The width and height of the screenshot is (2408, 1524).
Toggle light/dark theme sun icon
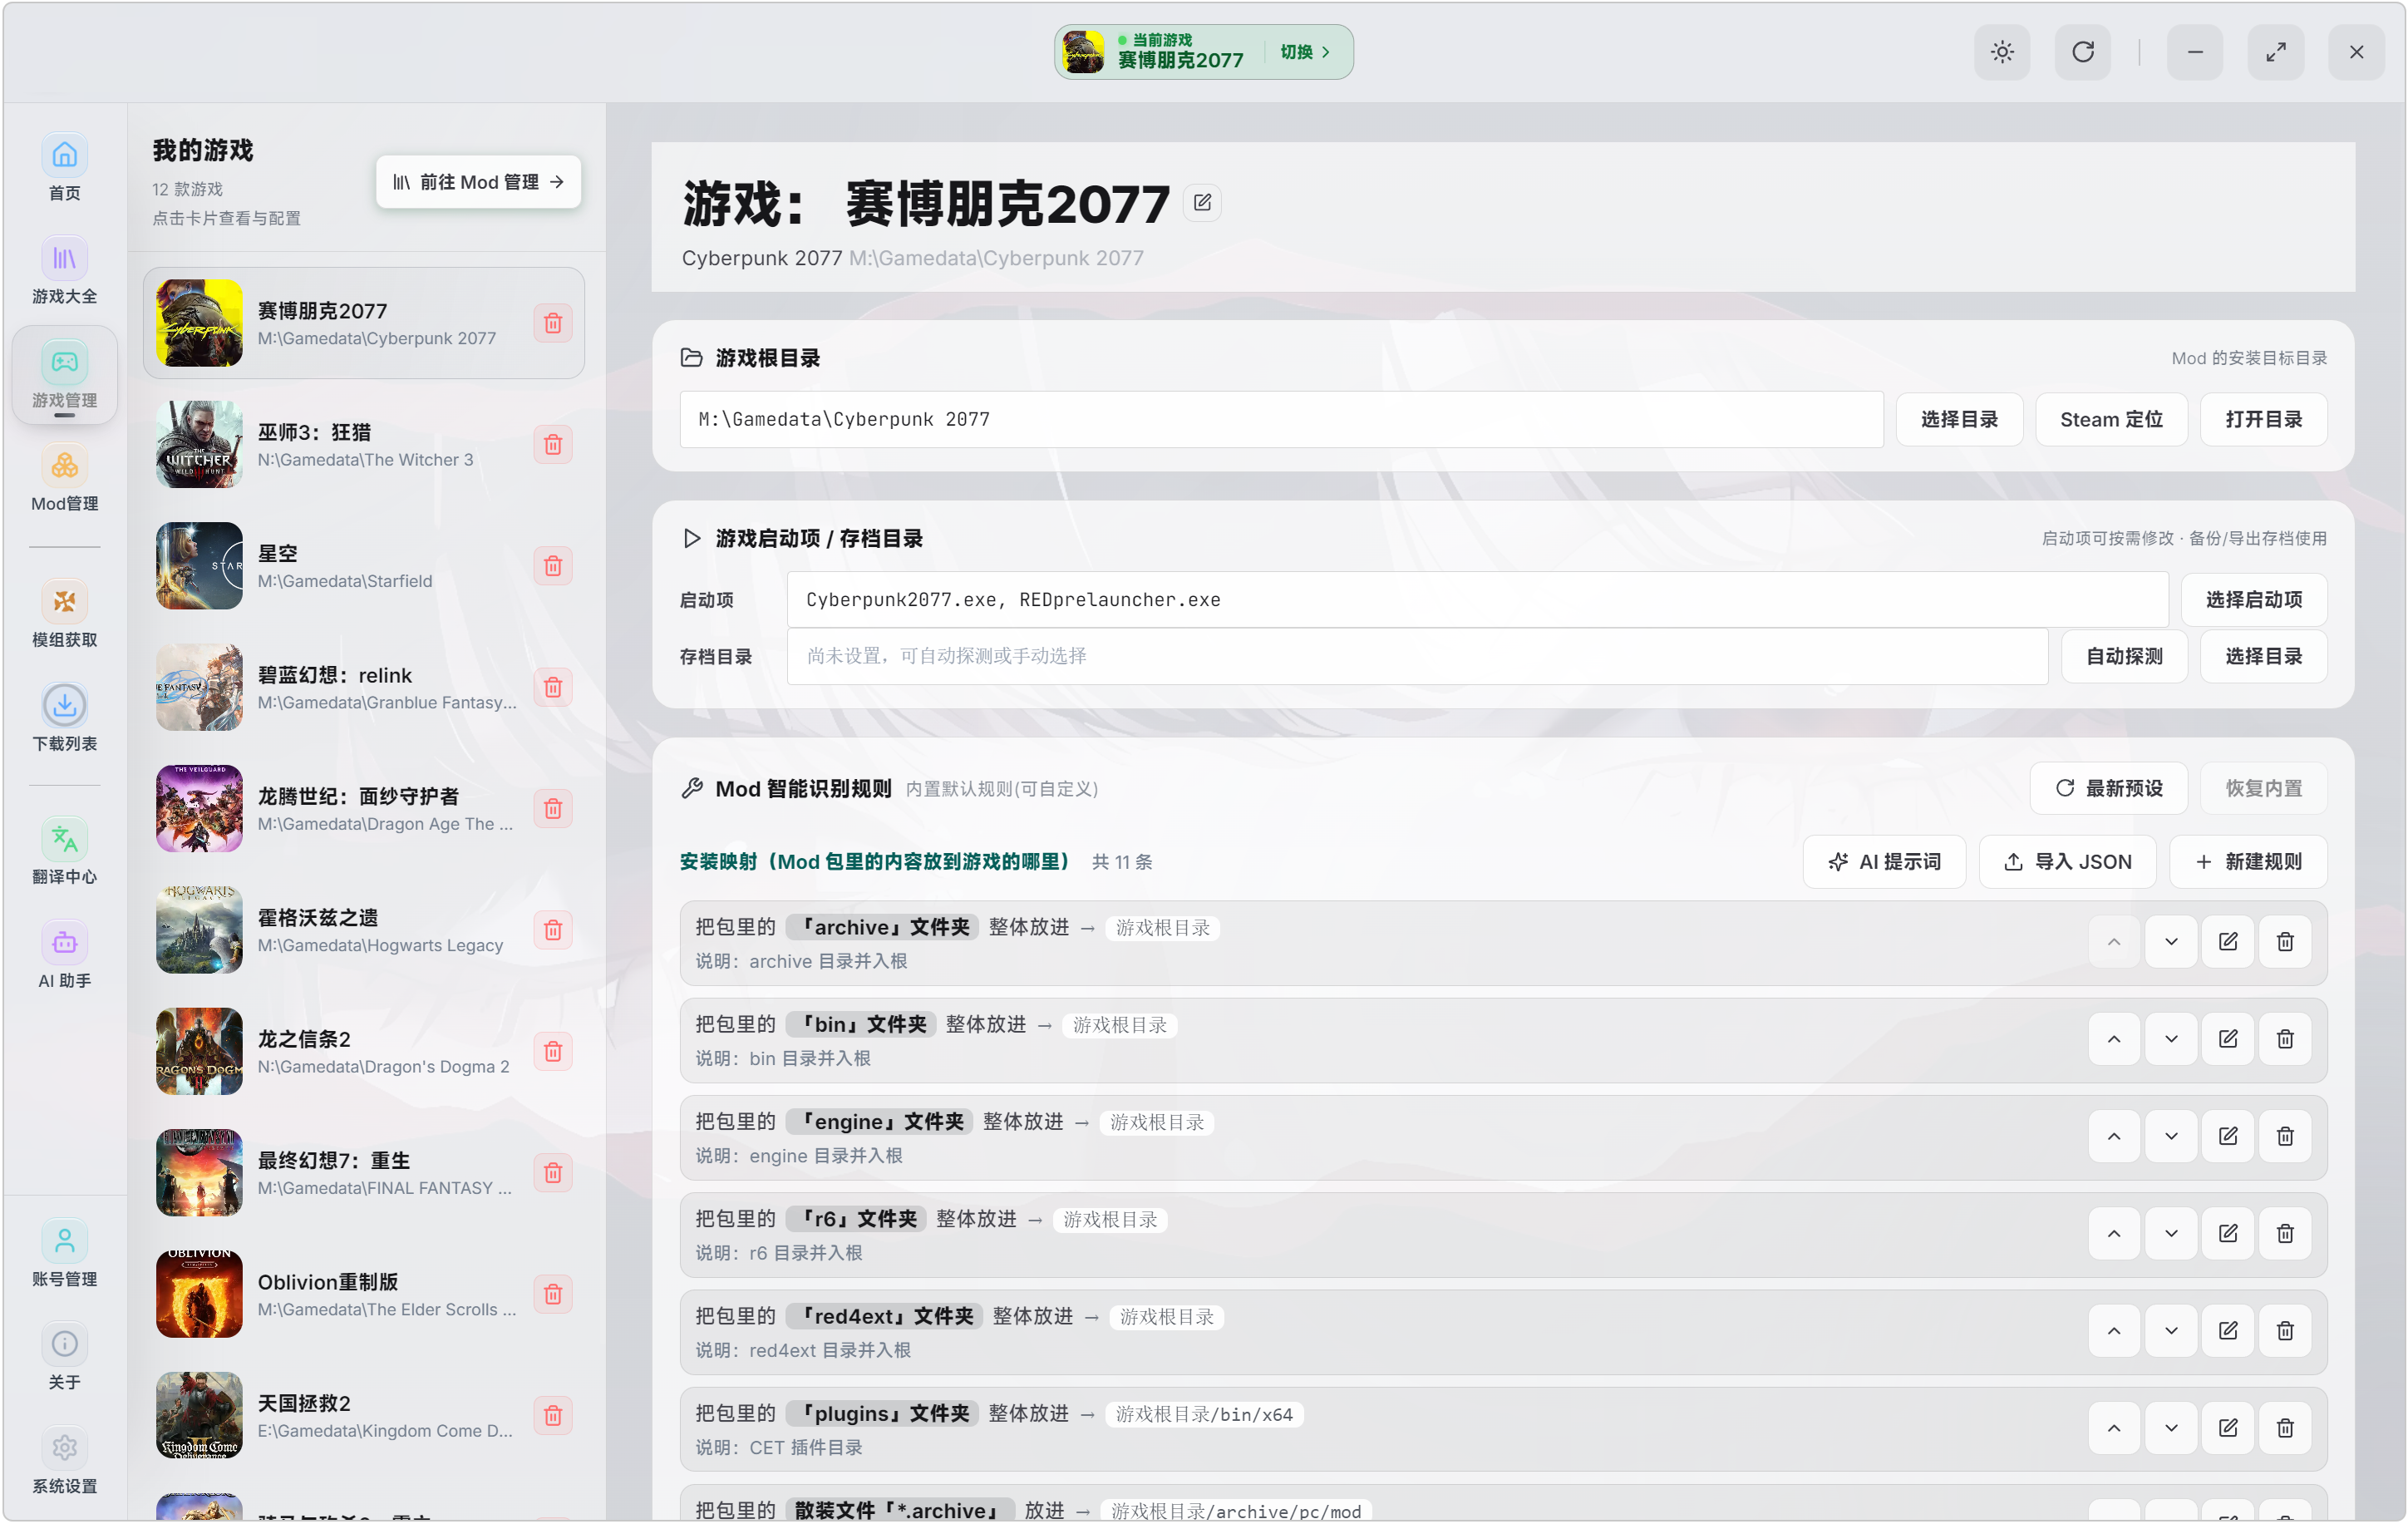[x=2002, y=52]
